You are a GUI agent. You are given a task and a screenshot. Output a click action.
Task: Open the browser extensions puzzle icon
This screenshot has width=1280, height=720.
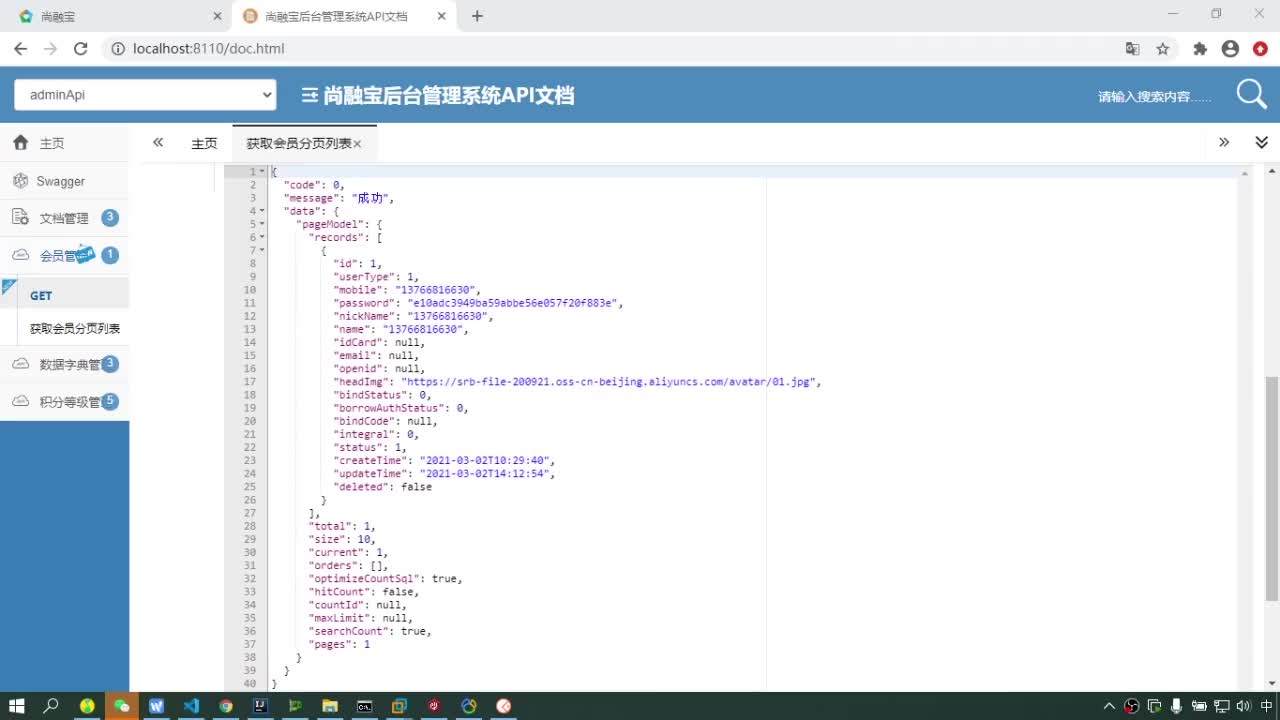pos(1200,48)
